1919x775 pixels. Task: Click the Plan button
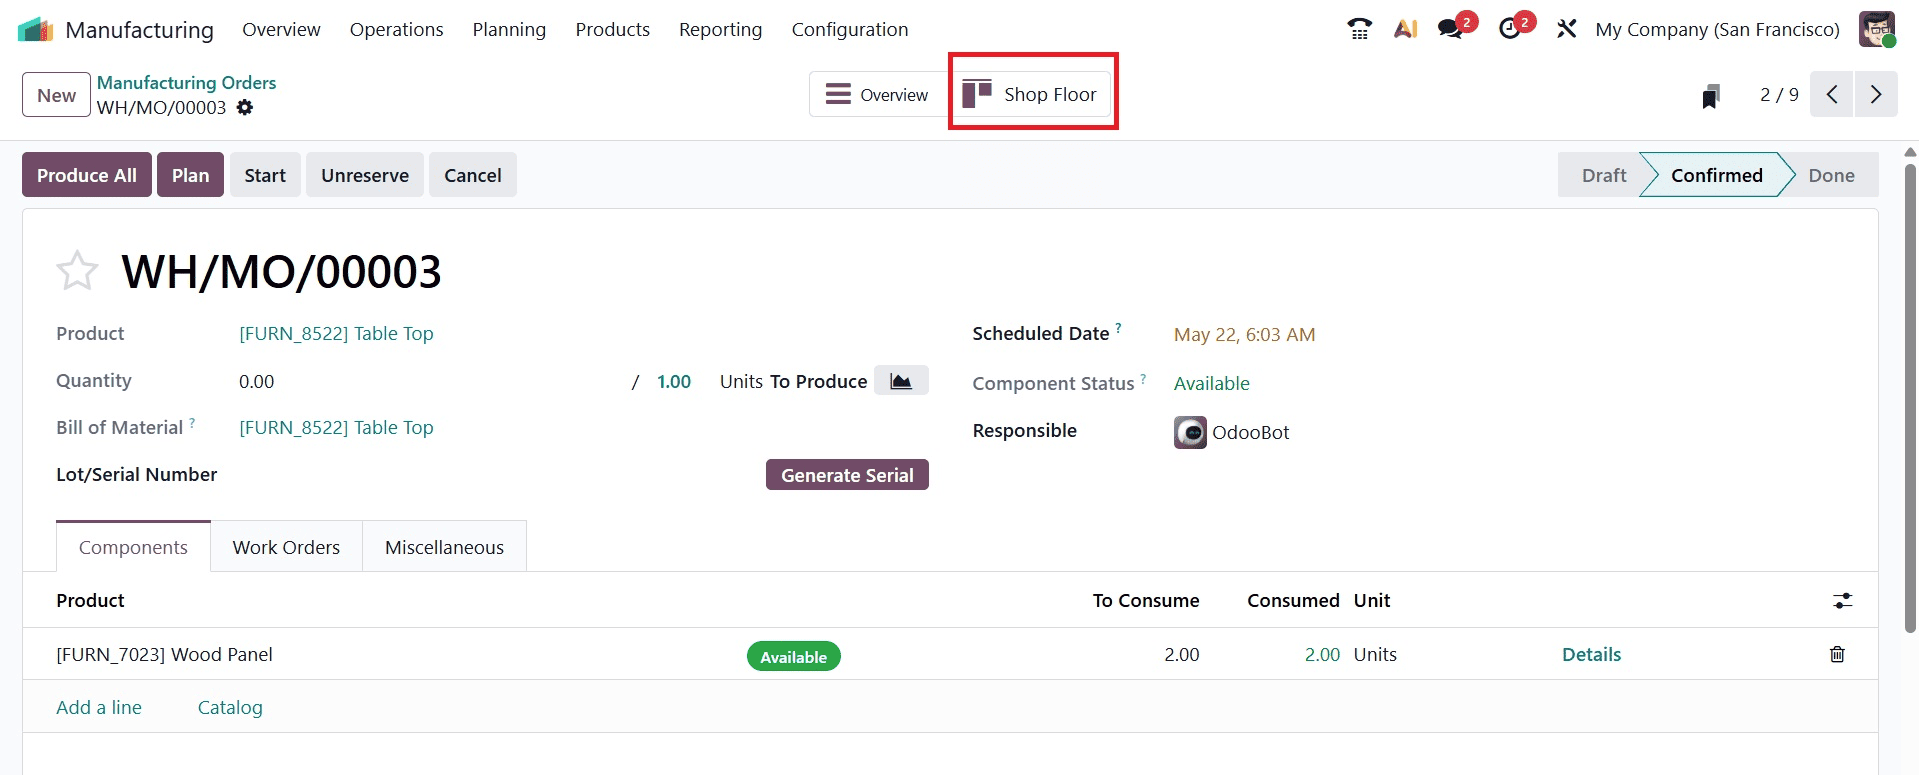[190, 175]
